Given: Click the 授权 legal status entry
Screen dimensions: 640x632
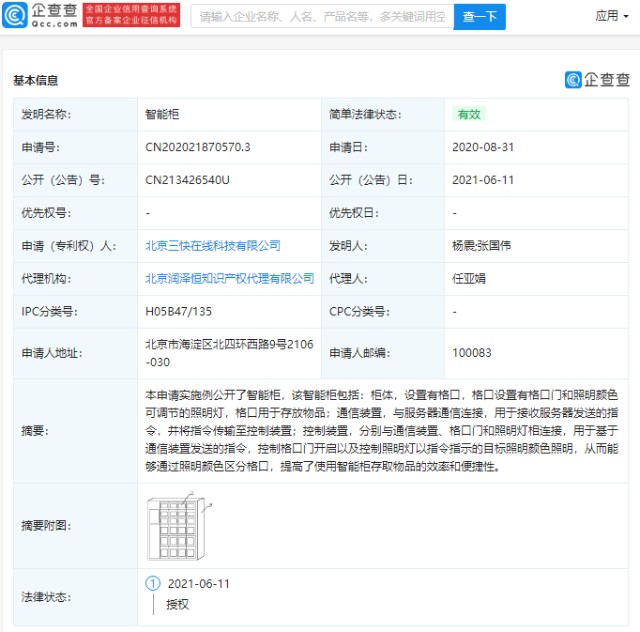Looking at the screenshot, I should (178, 604).
